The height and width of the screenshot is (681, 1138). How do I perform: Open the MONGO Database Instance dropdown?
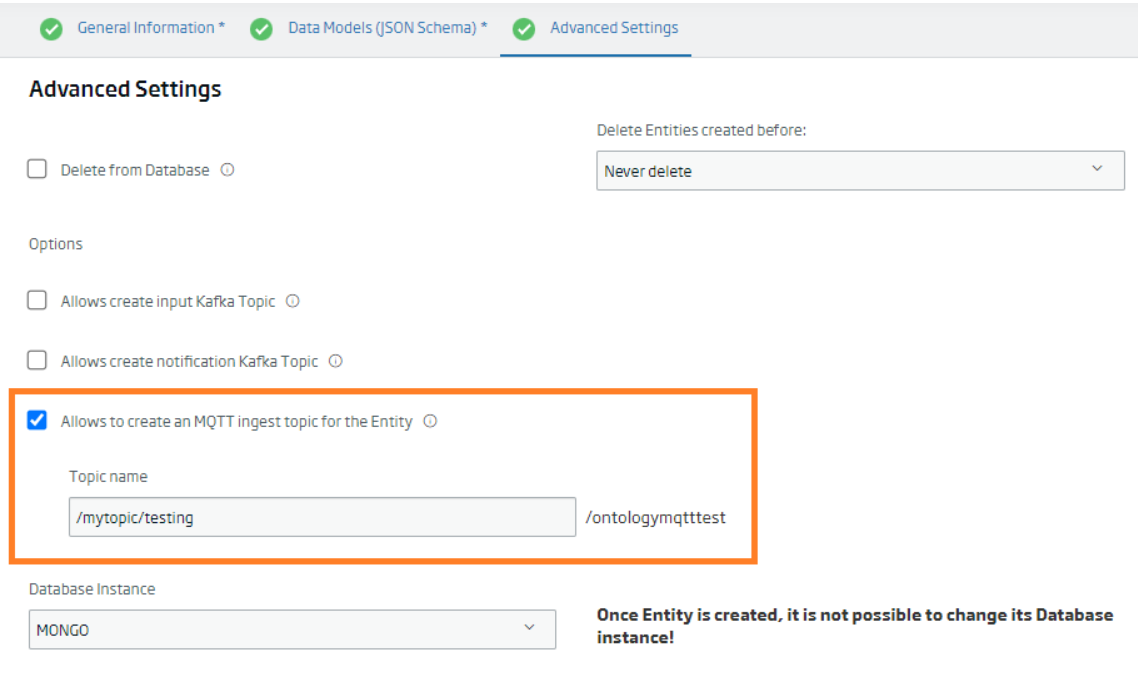tap(292, 629)
